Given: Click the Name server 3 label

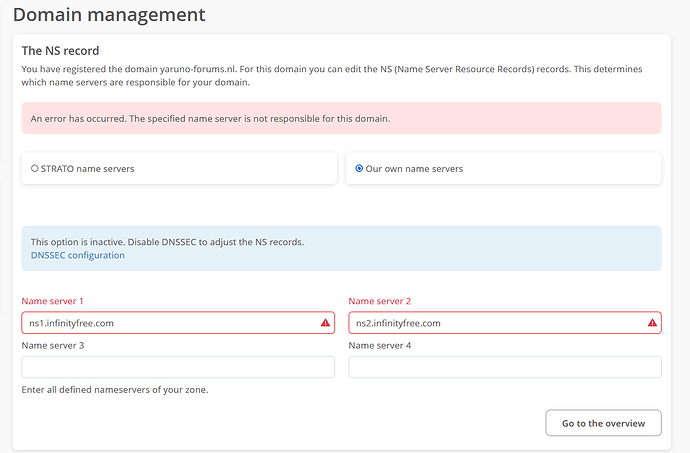Looking at the screenshot, I should pyautogui.click(x=53, y=346).
